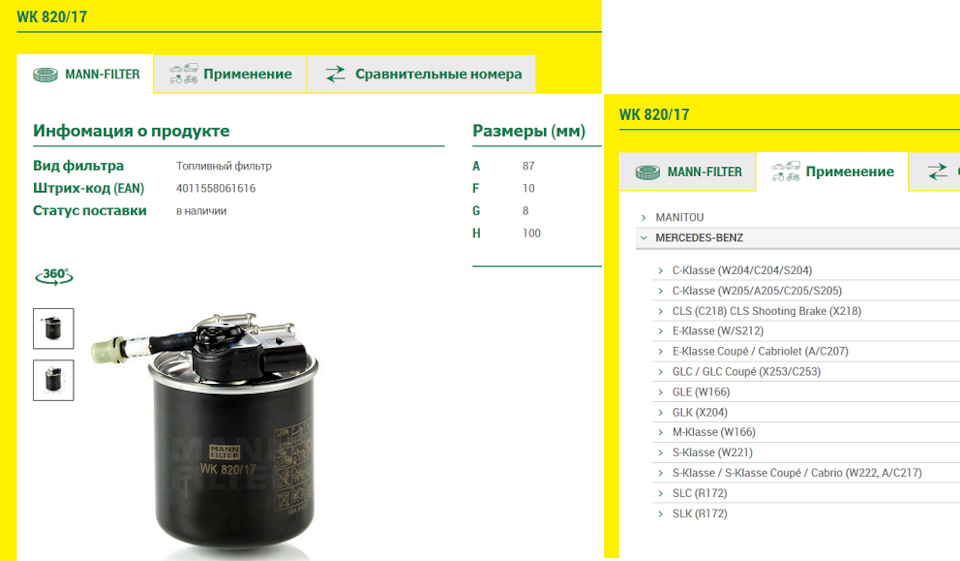
Task: Expand chevron for GLE (W166)
Action: pos(660,392)
